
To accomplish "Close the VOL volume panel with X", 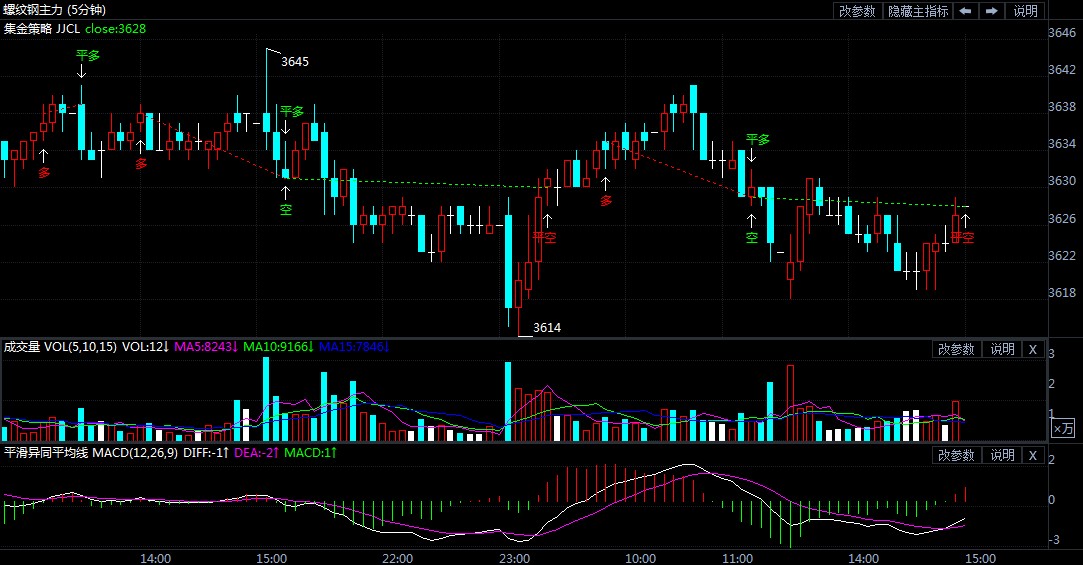I will (1033, 349).
